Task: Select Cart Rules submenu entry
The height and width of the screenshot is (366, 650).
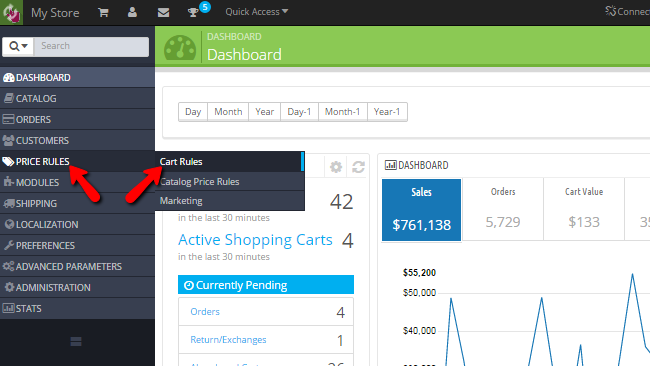Action: point(230,162)
